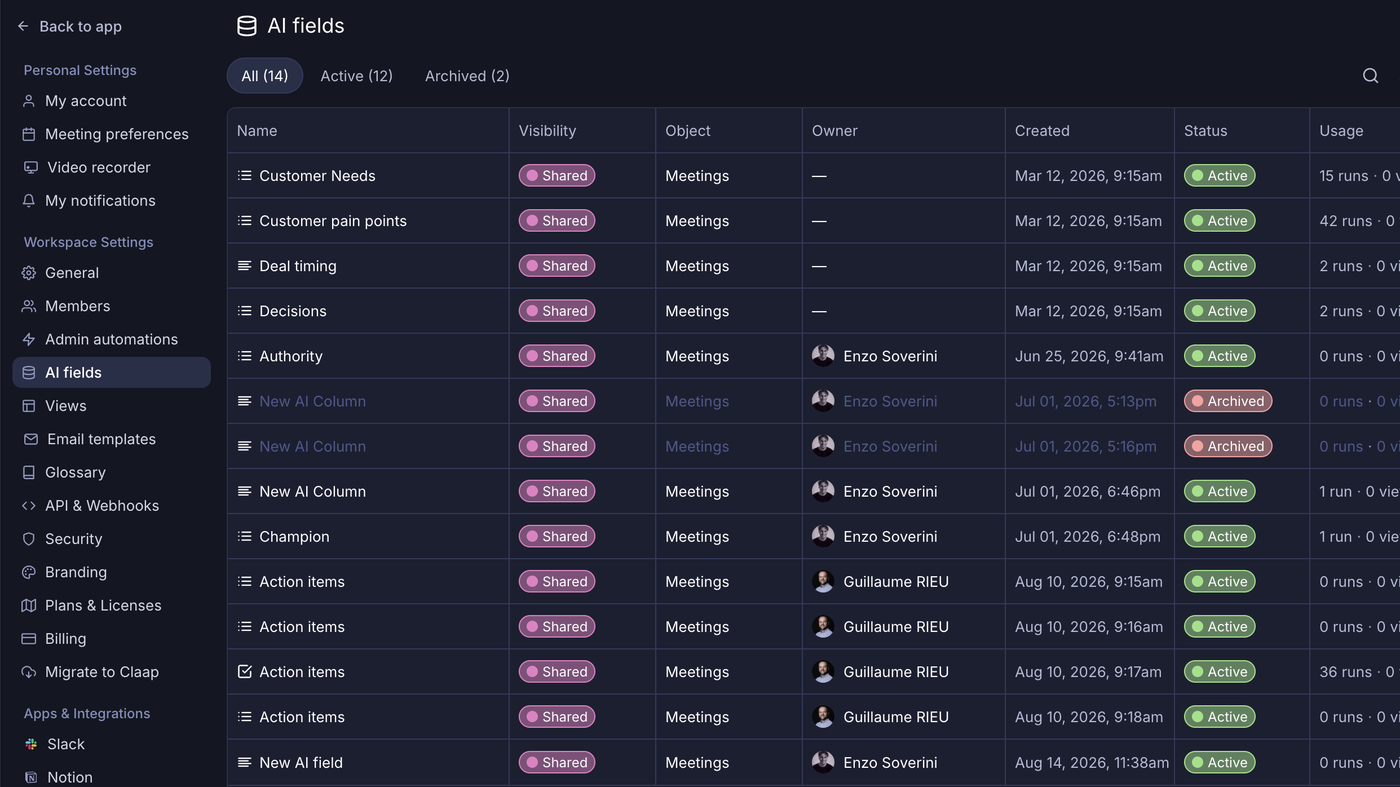Viewport: 1400px width, 787px height.
Task: Click the API & Webhooks code icon
Action: pyautogui.click(x=29, y=506)
